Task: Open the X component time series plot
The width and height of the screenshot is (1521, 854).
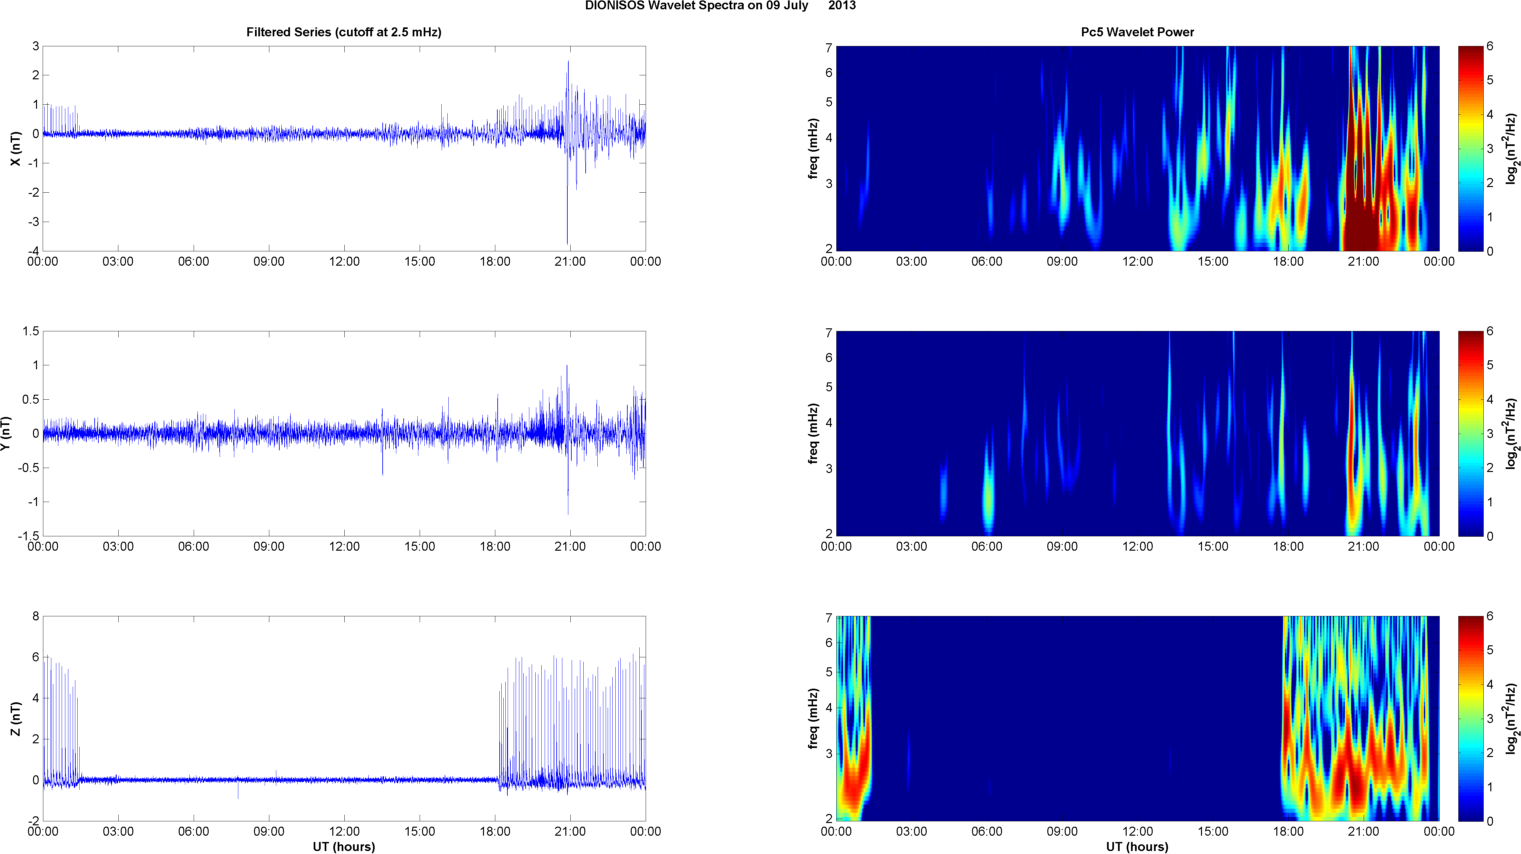Action: point(344,148)
